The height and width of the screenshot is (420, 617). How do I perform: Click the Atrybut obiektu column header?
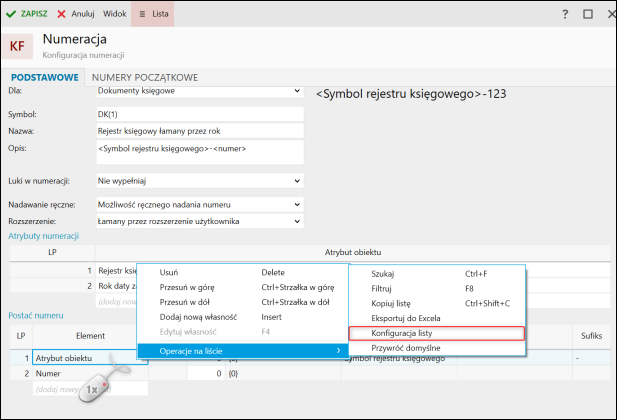pyautogui.click(x=353, y=252)
